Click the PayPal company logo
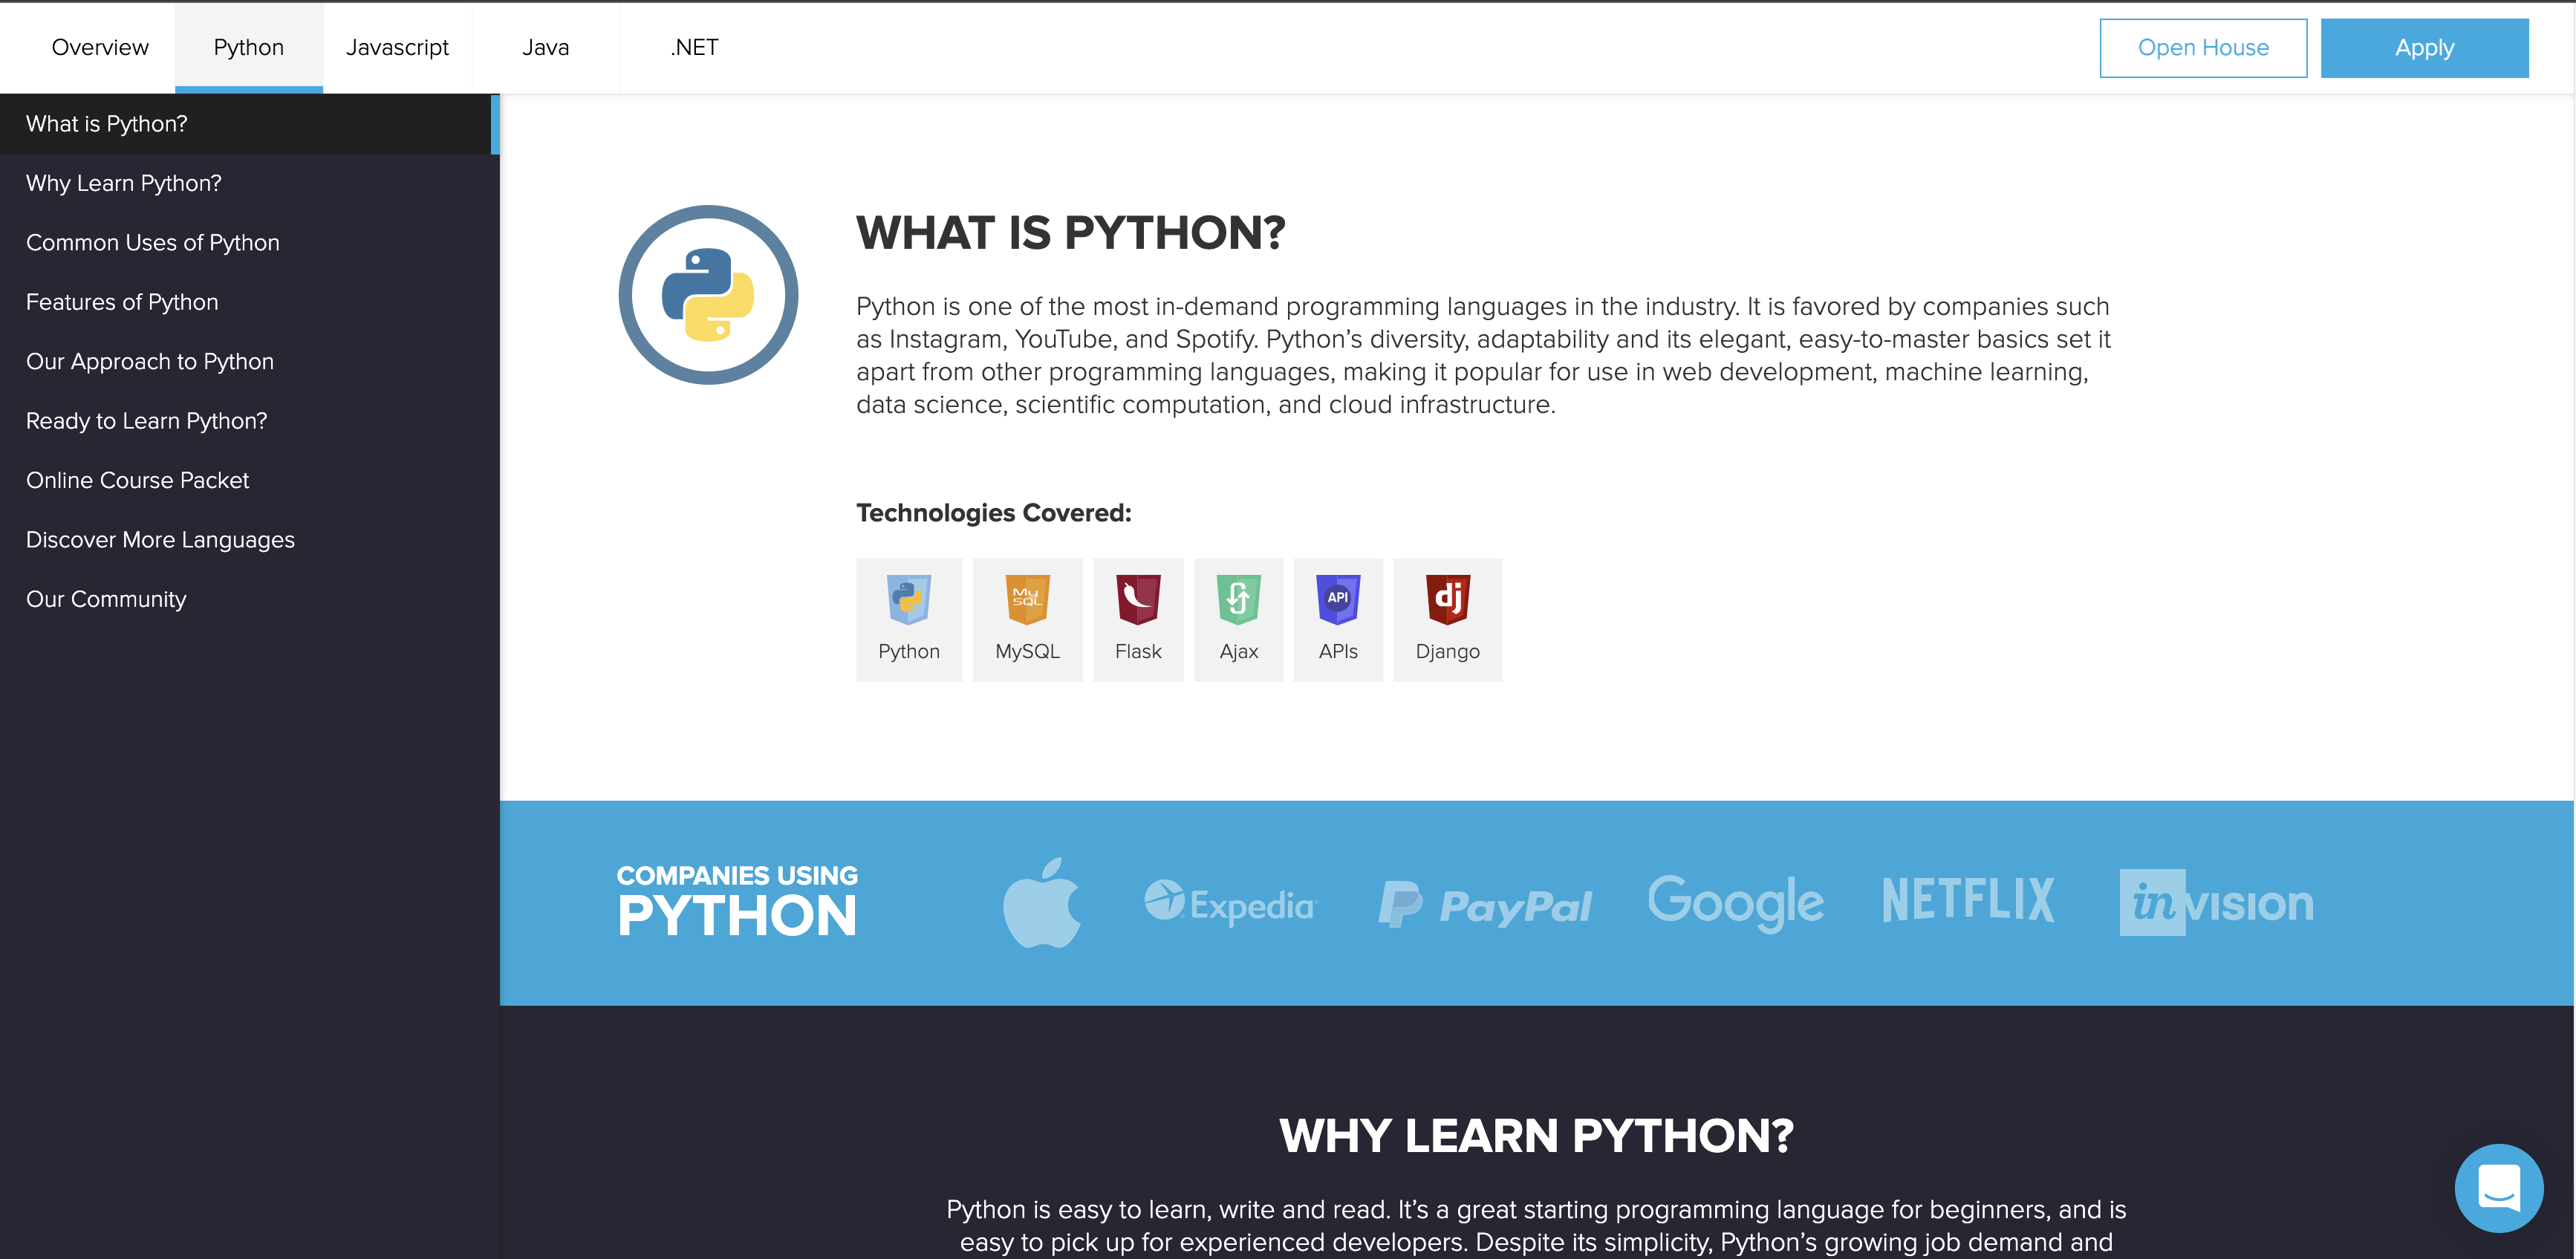Screen dimensions: 2576x1259 pos(1485,905)
